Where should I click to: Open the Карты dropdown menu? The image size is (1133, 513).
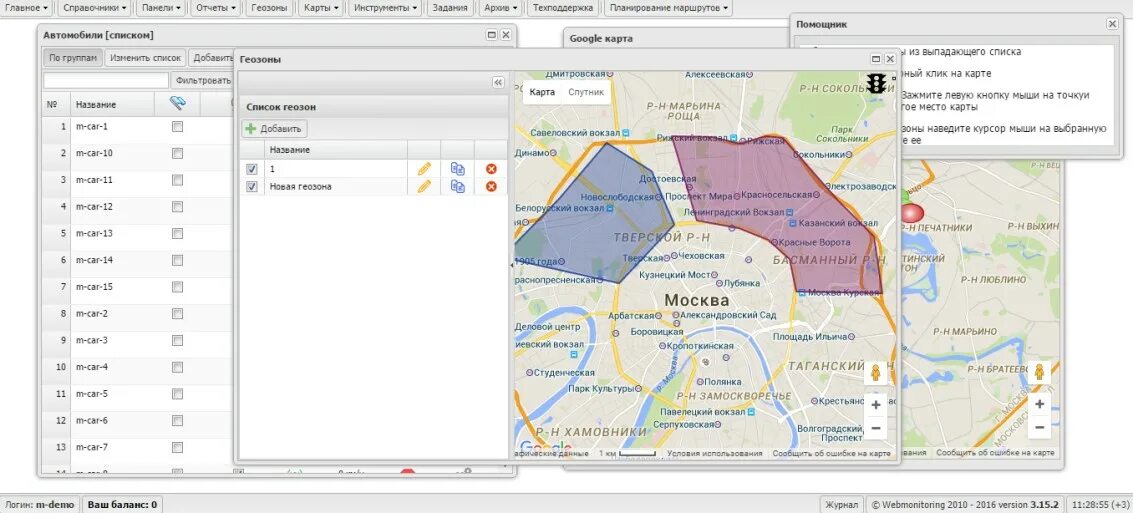point(321,8)
